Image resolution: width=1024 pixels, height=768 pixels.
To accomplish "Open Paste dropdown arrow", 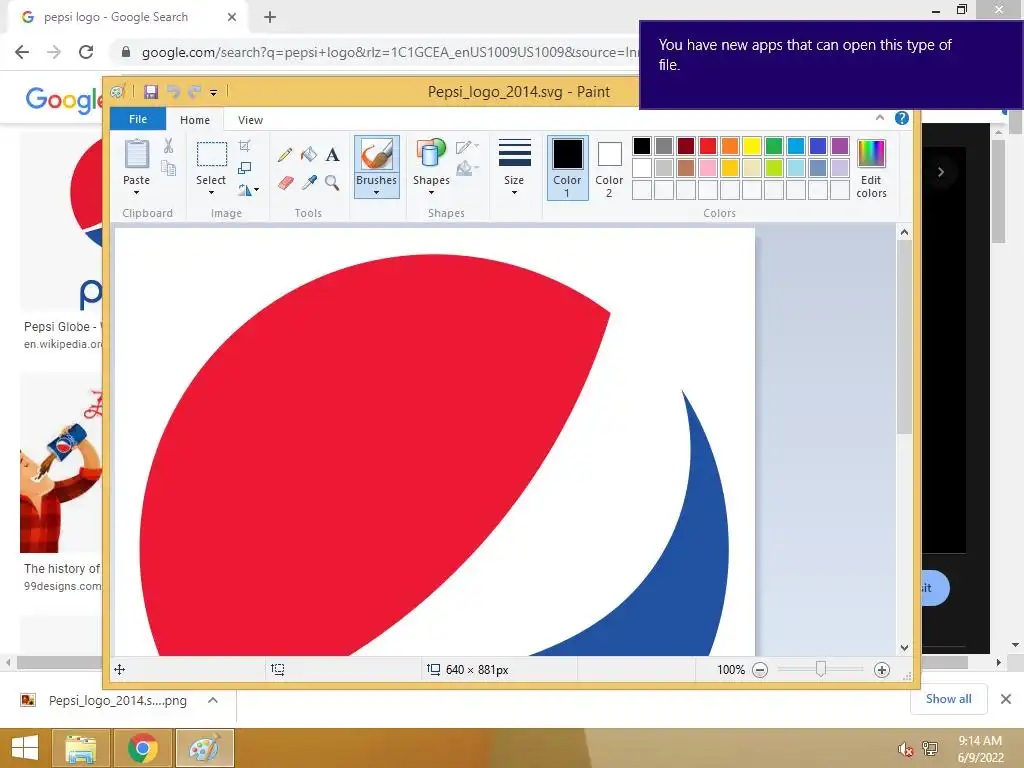I will click(x=136, y=193).
